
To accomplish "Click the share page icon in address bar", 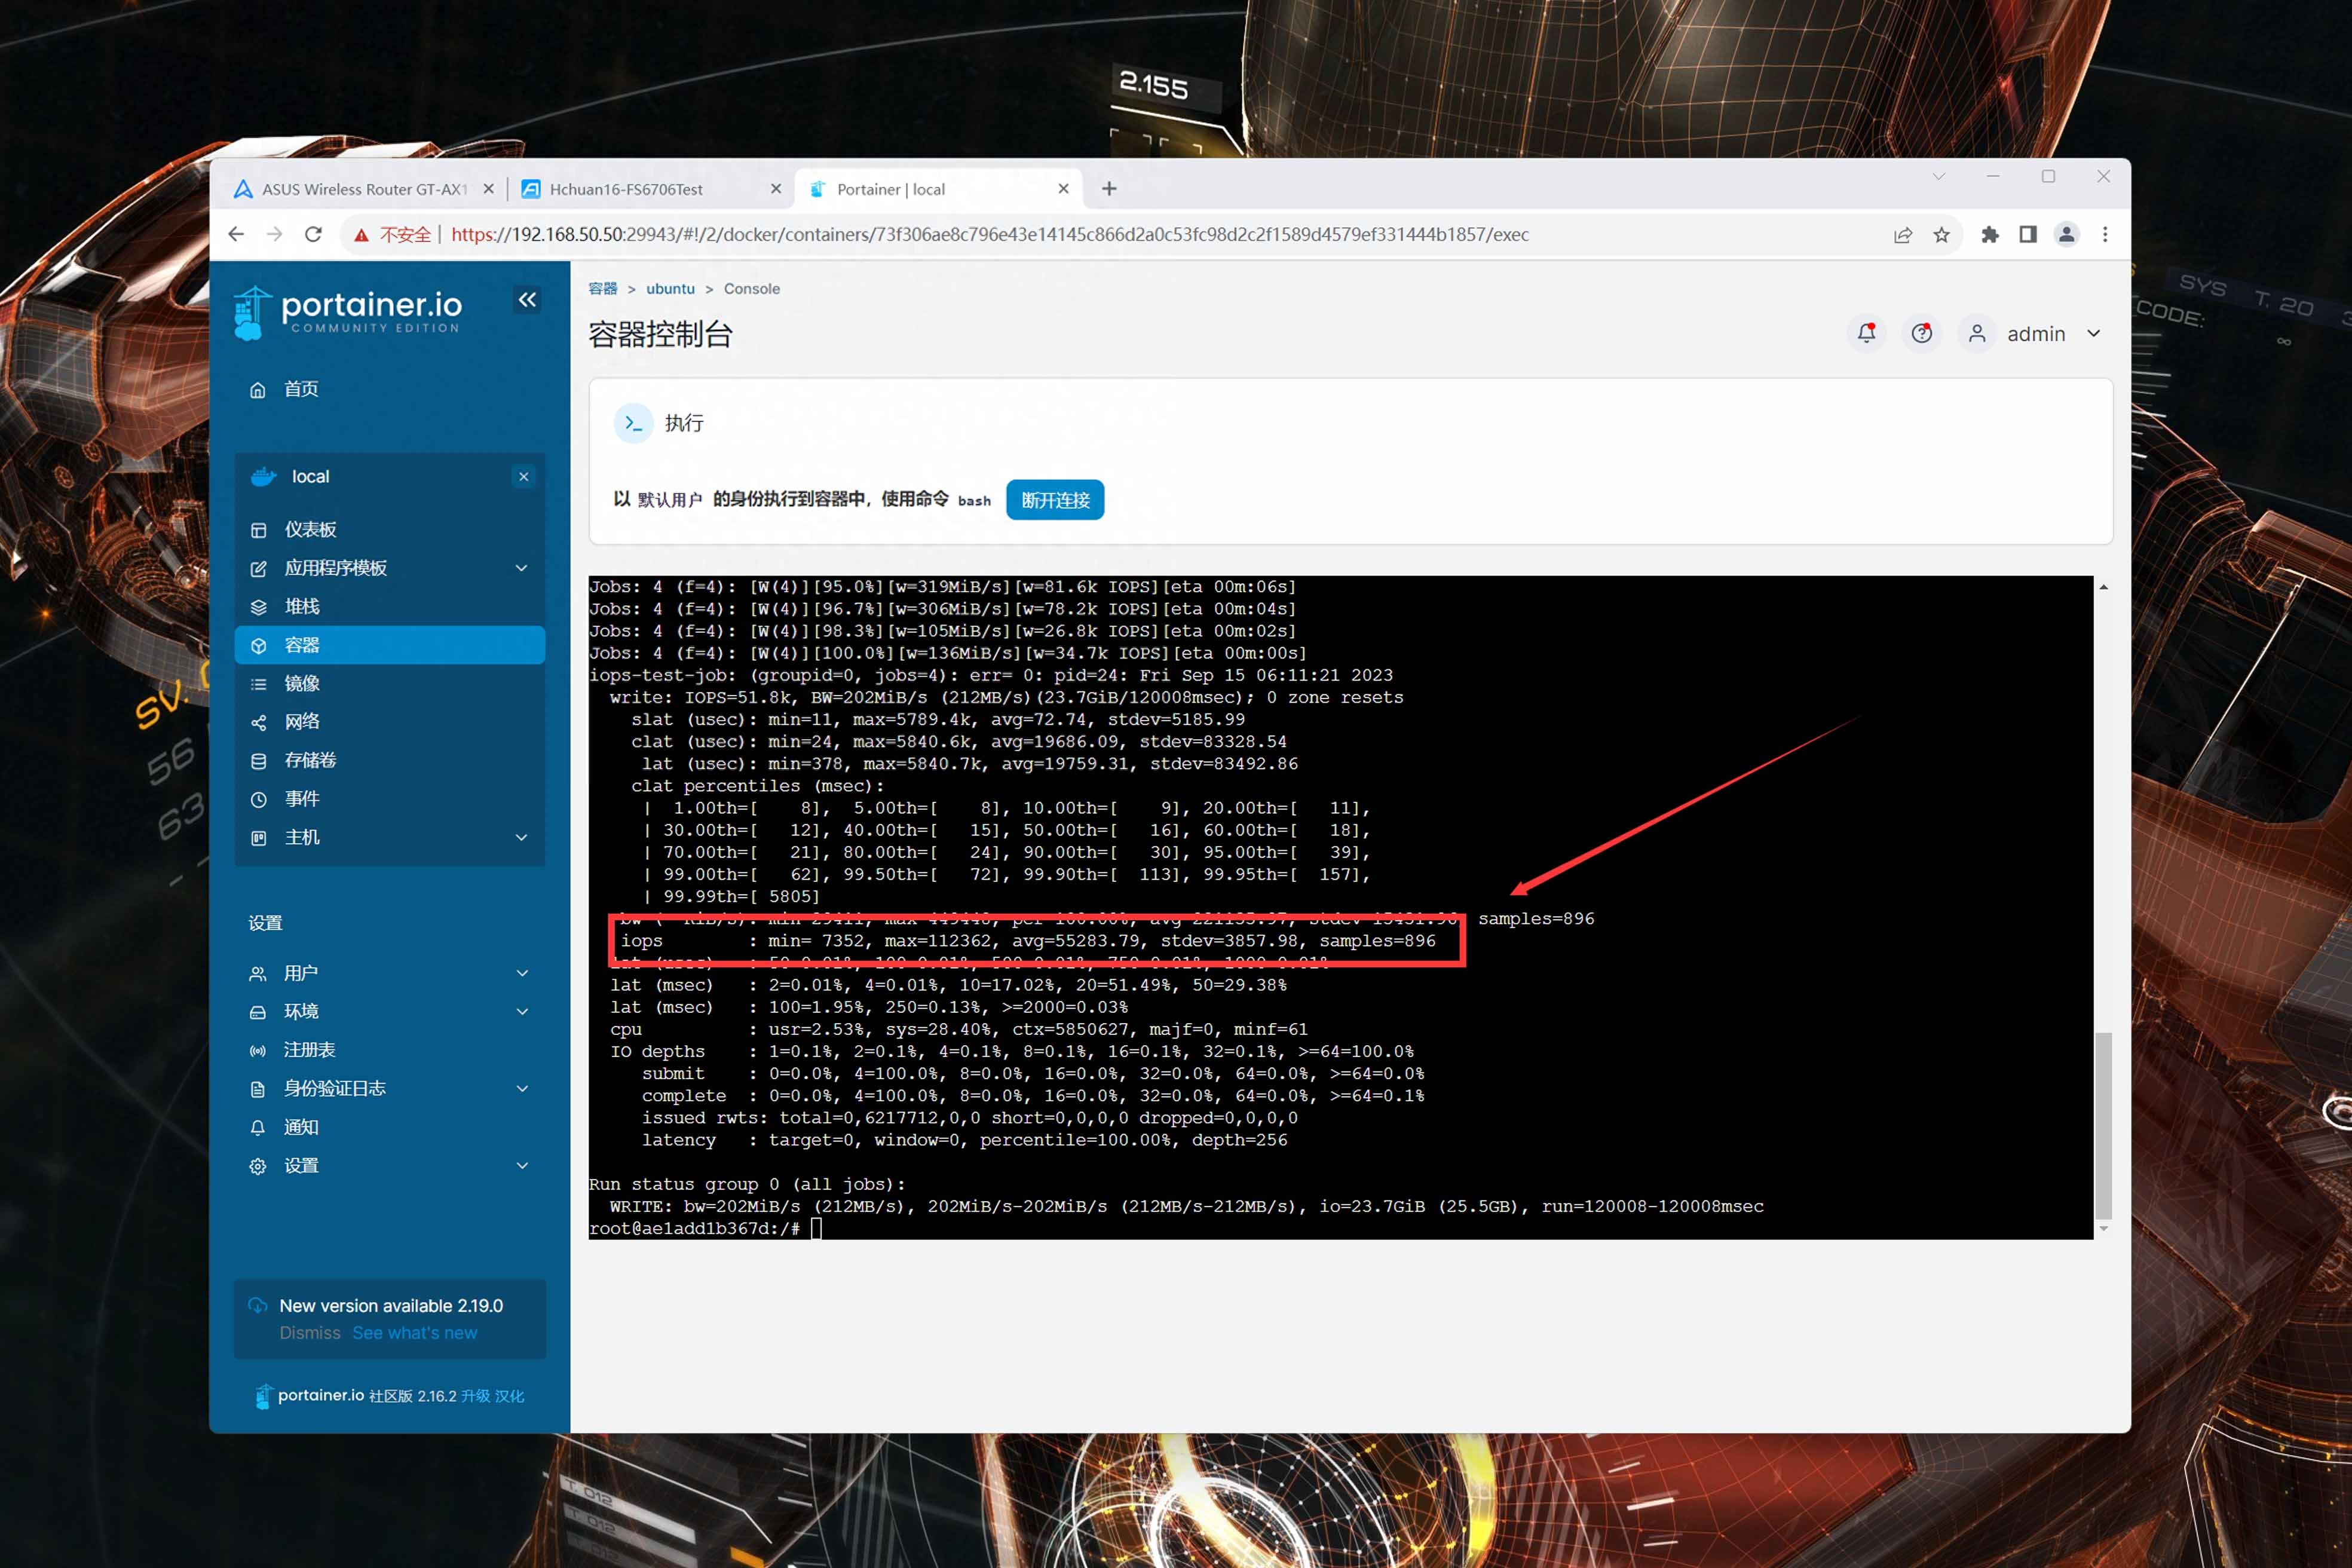I will 1902,234.
